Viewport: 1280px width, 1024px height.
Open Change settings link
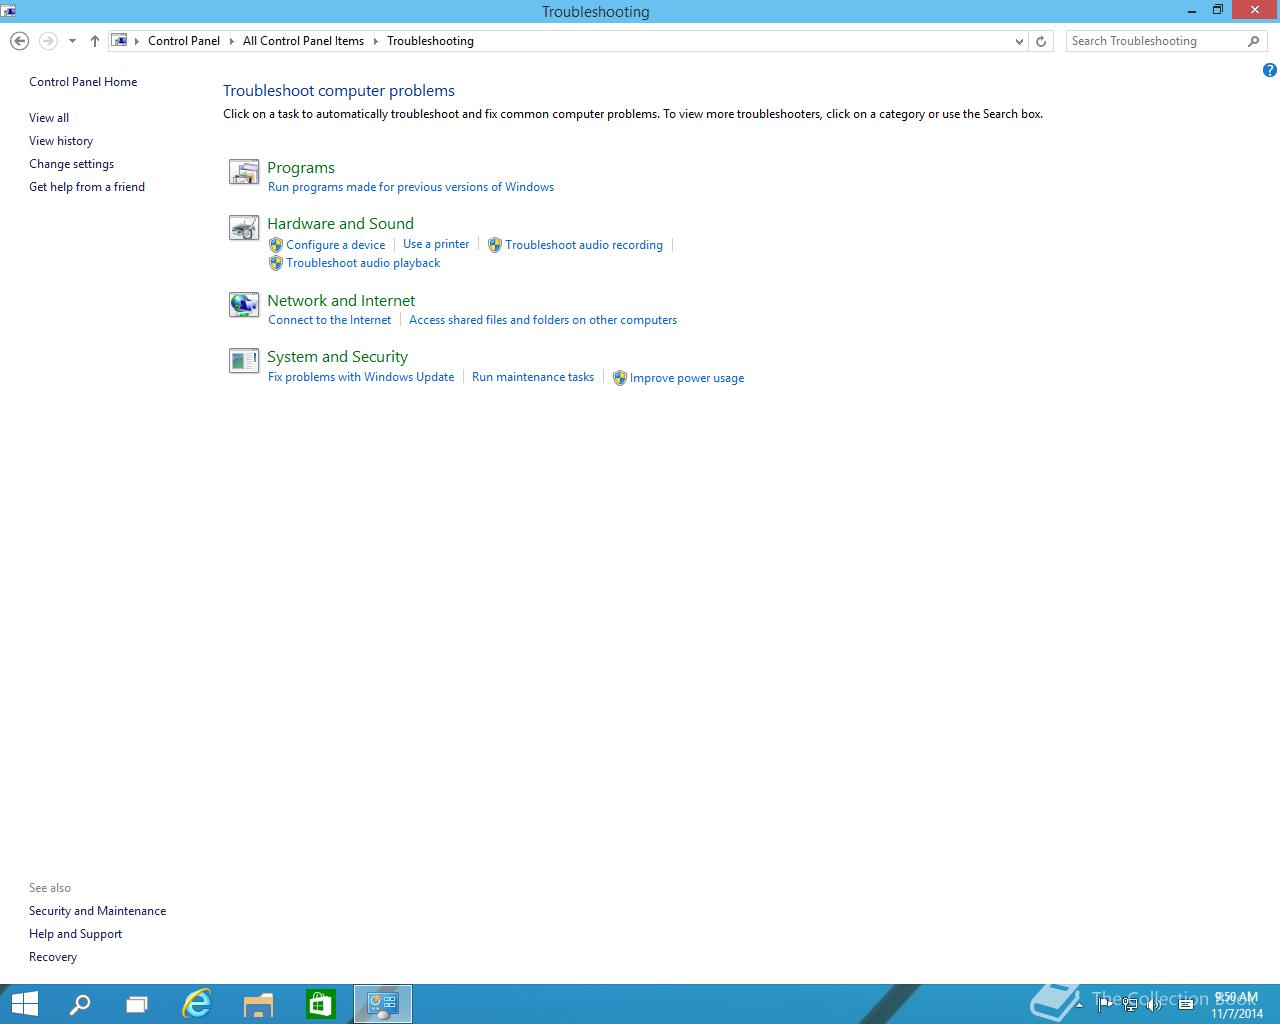(71, 164)
